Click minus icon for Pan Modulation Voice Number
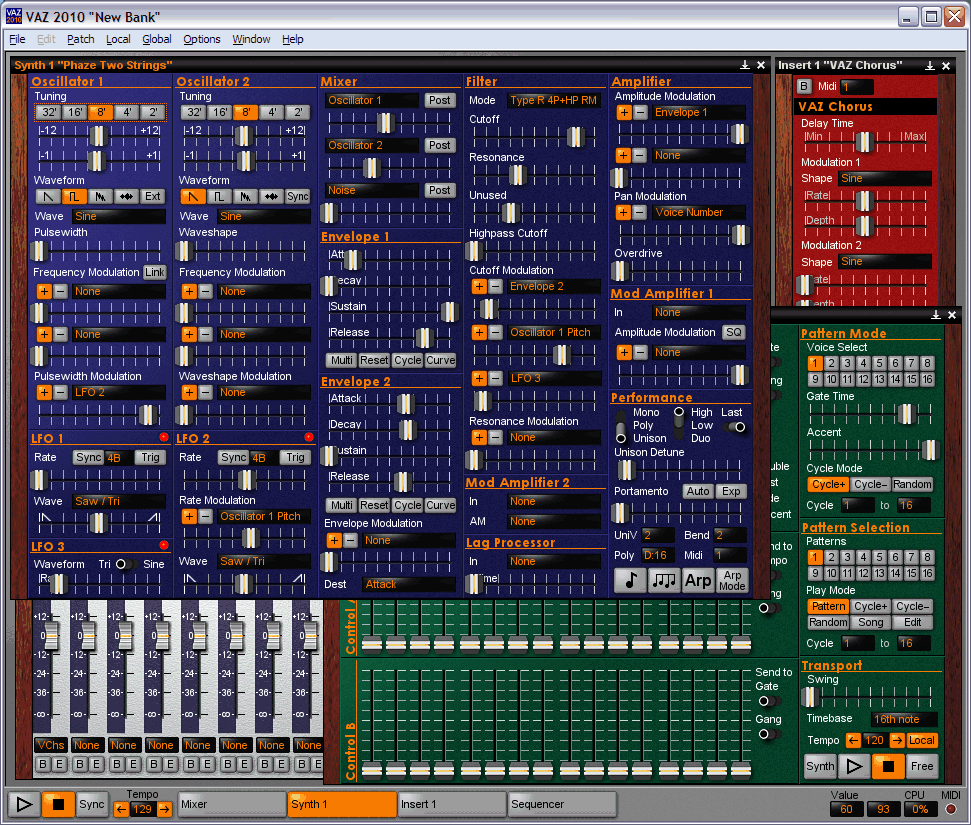 click(640, 212)
